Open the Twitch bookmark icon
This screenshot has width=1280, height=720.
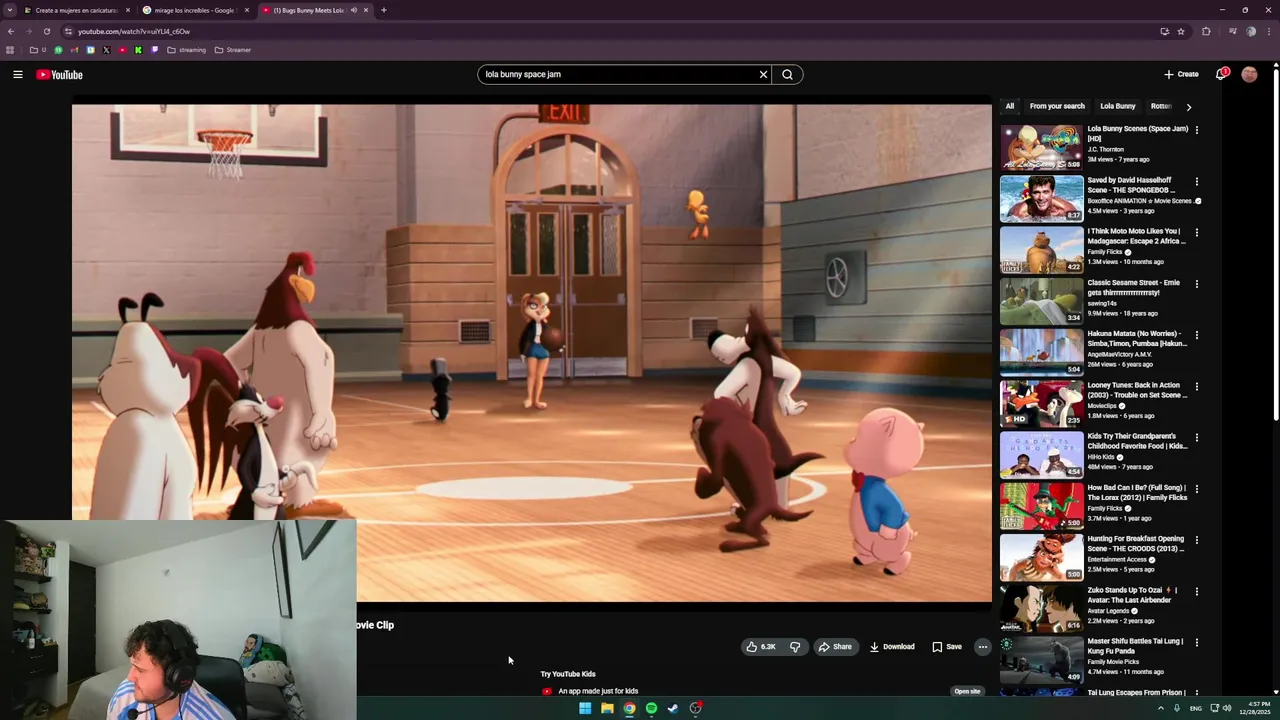click(154, 50)
